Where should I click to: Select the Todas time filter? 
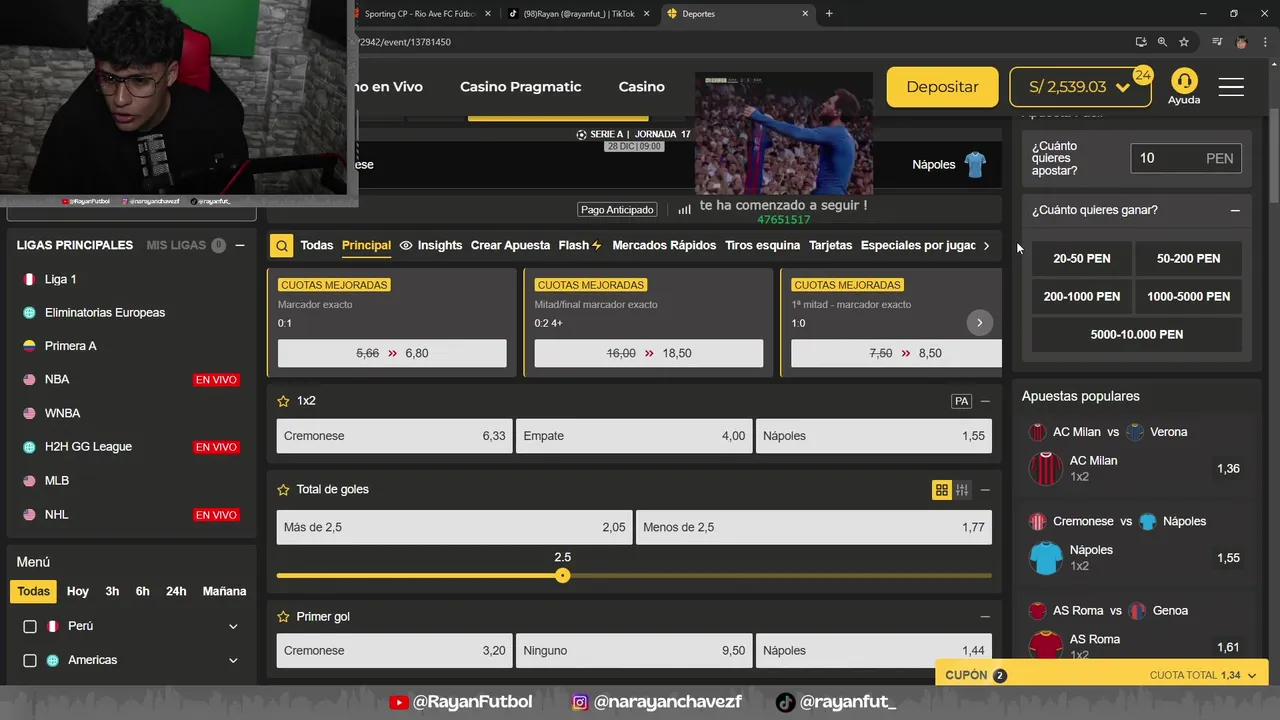(33, 591)
